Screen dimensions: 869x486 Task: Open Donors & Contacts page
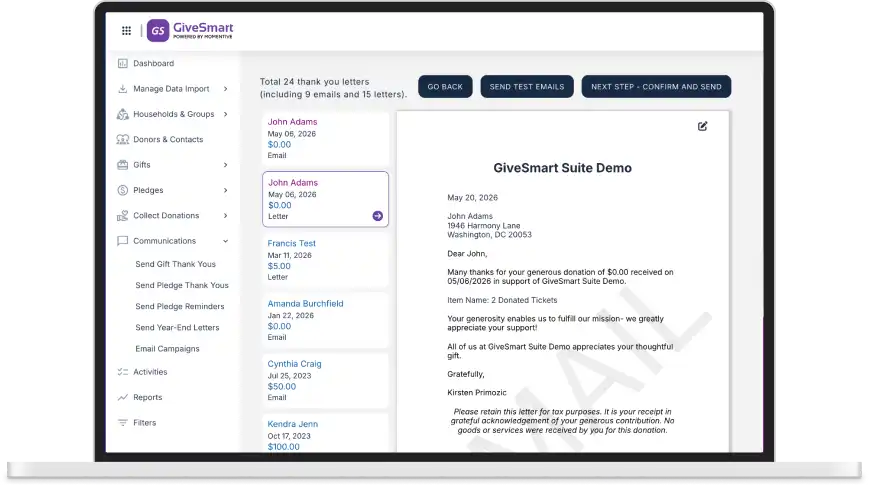[x=168, y=140]
